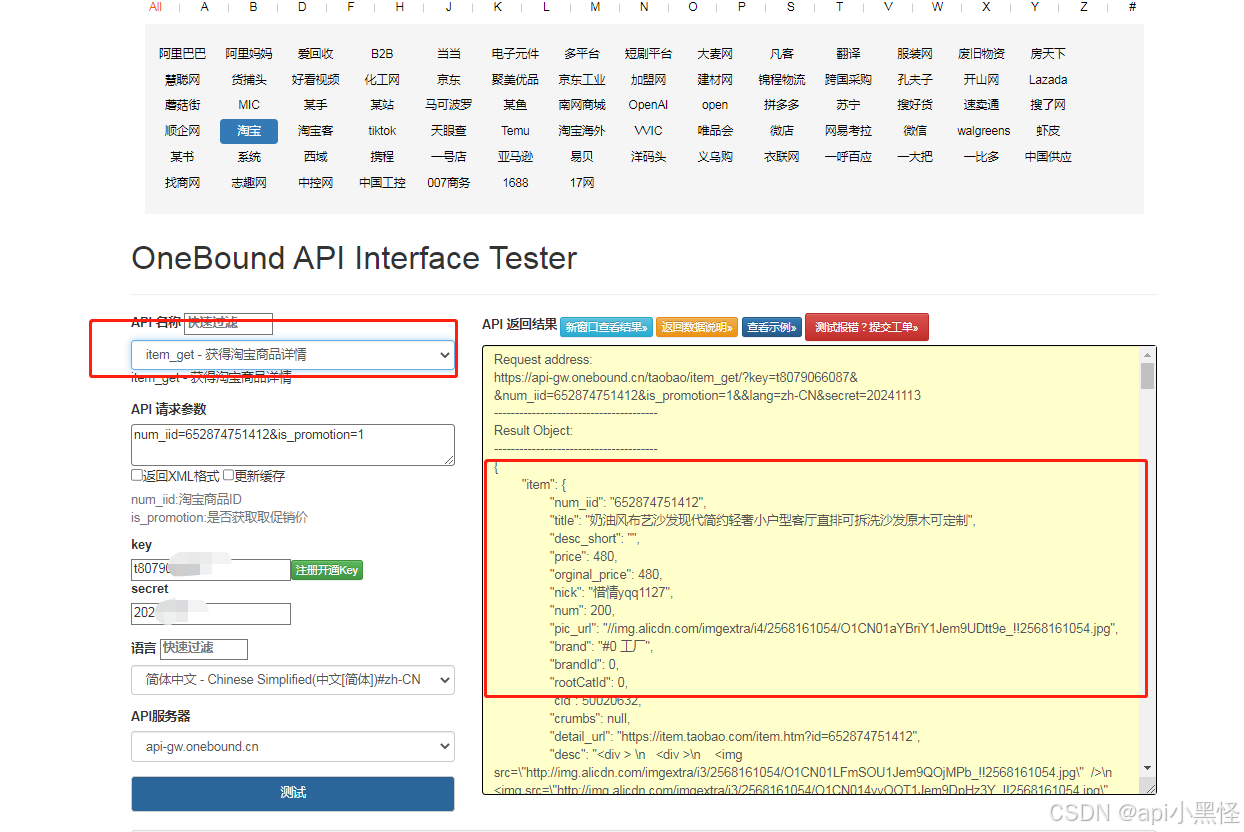Open the Temu platform link
This screenshot has width=1244, height=832.
[515, 131]
